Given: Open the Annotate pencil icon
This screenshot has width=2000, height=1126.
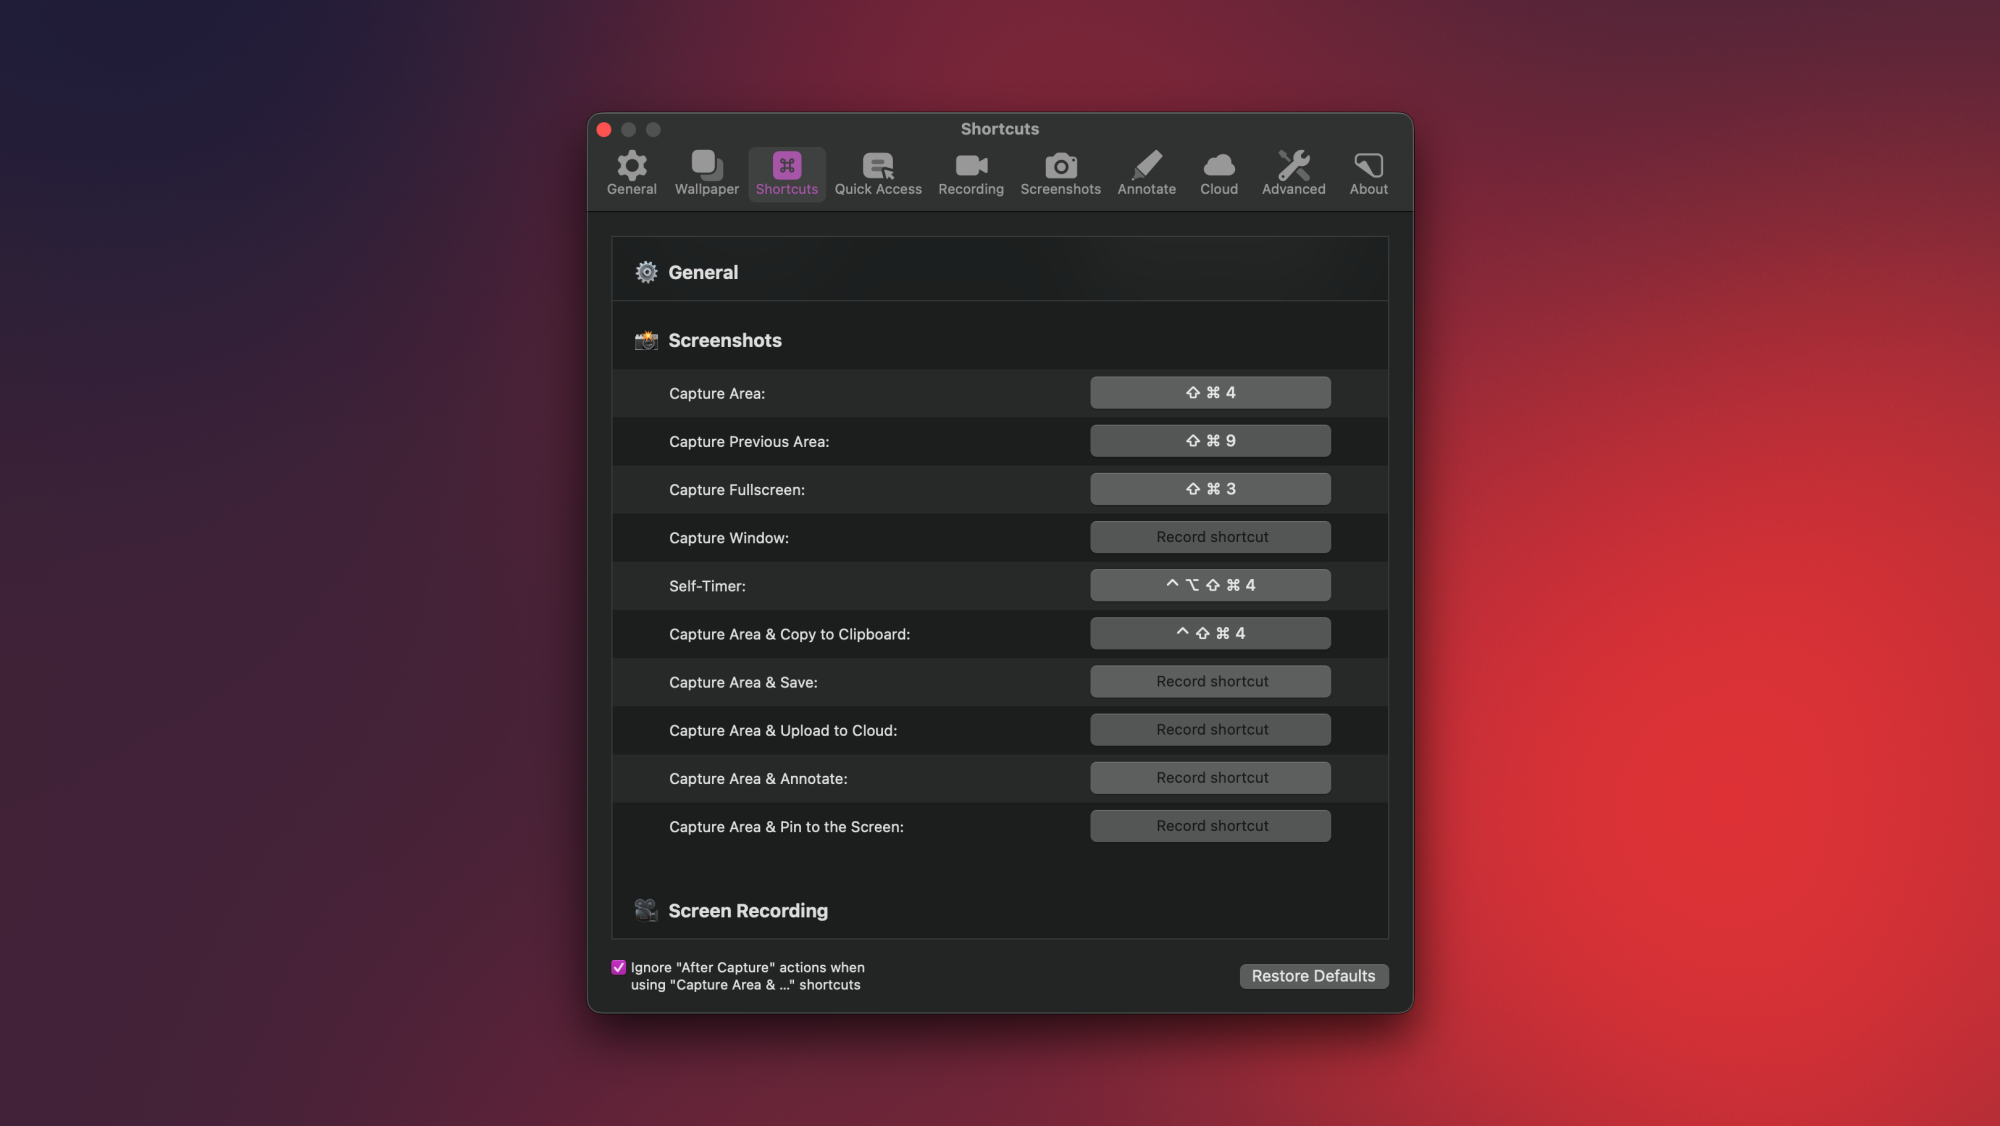Looking at the screenshot, I should (x=1146, y=173).
